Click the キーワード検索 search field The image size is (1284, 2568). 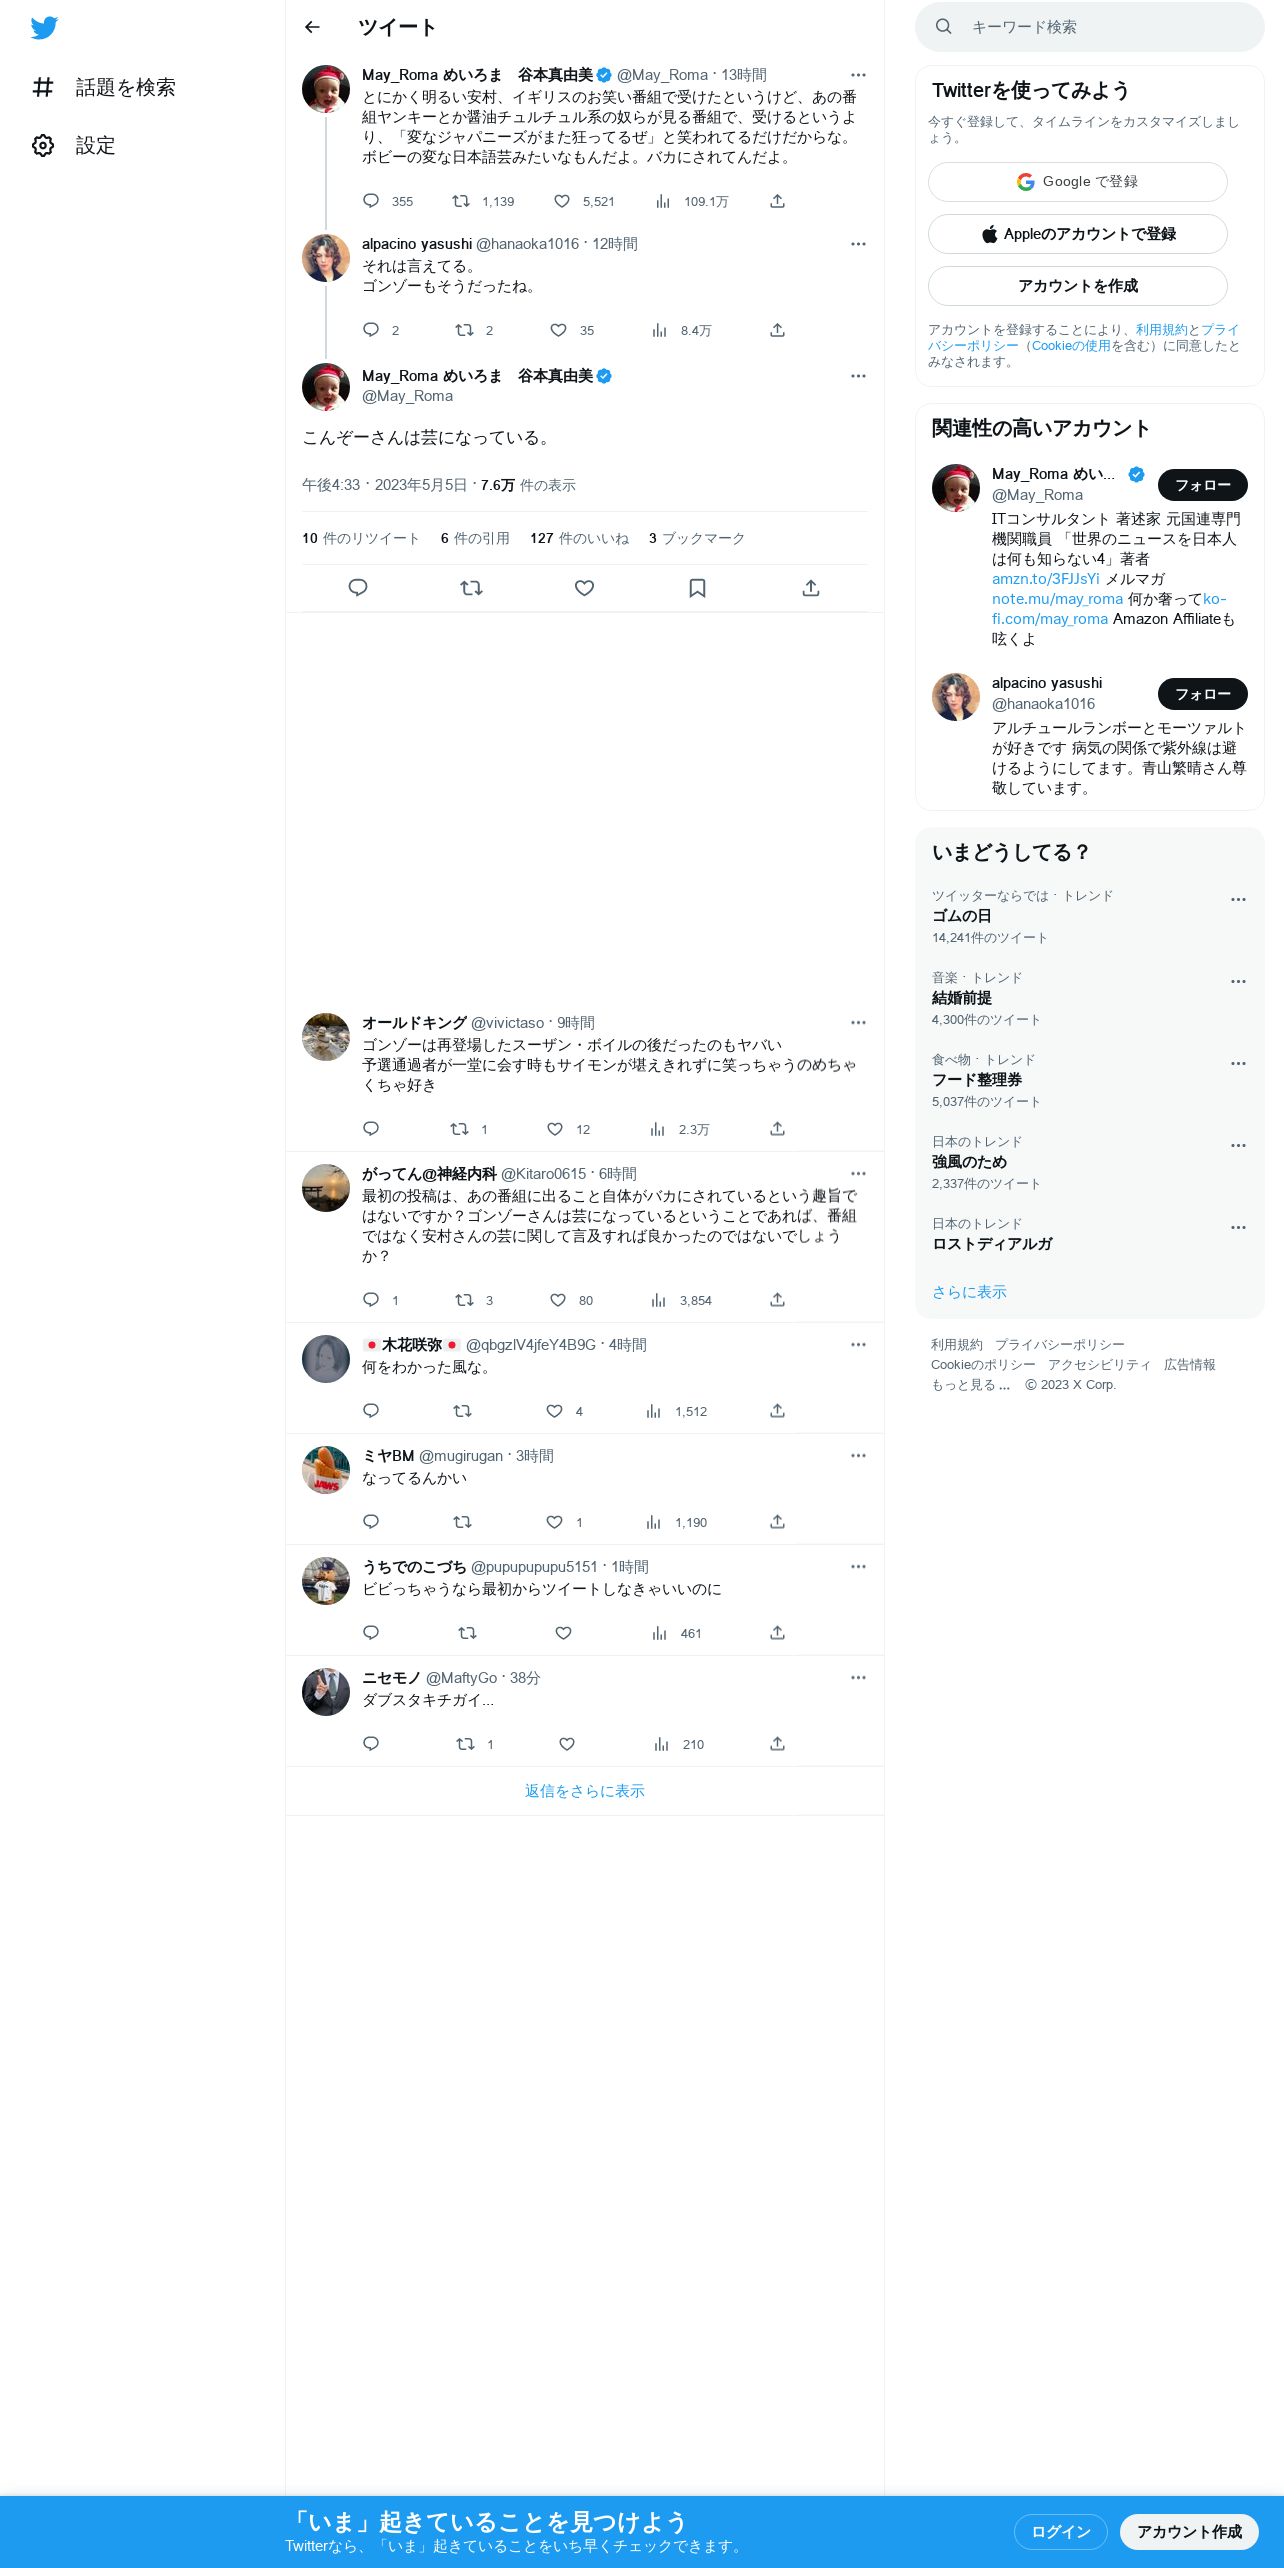[x=1090, y=27]
